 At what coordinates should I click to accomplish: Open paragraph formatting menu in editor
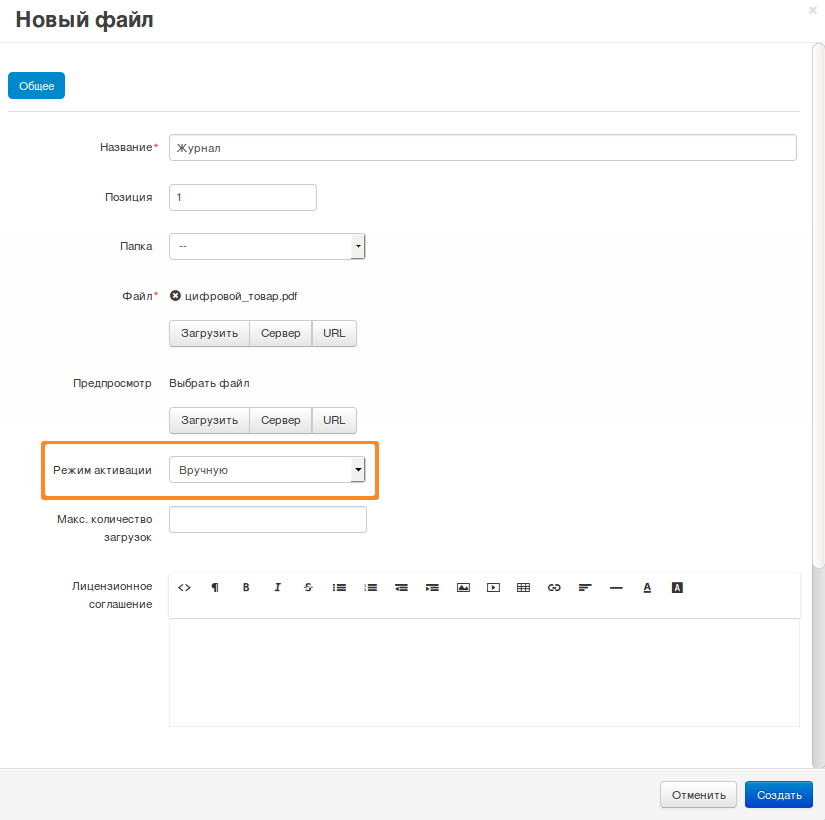click(215, 588)
